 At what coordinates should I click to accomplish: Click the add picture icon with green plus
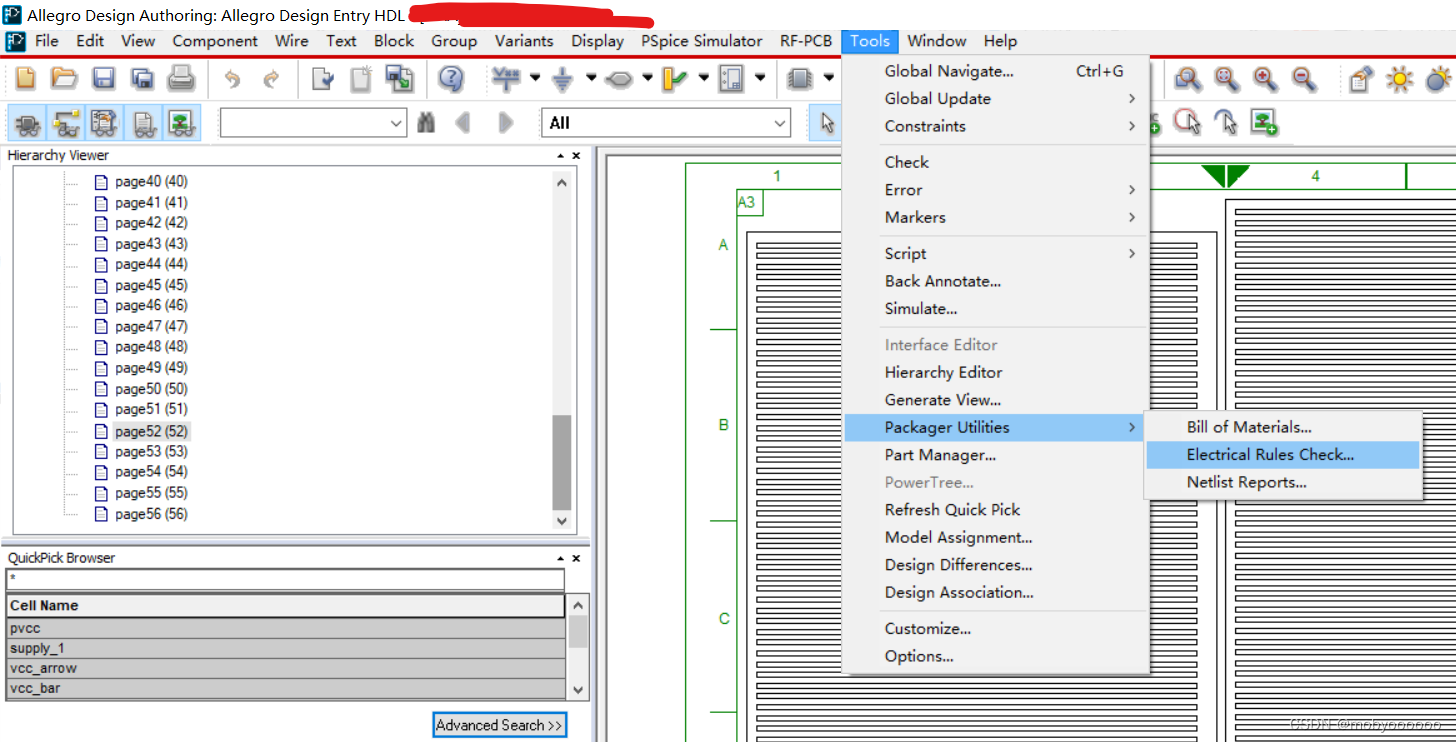coord(1264,122)
